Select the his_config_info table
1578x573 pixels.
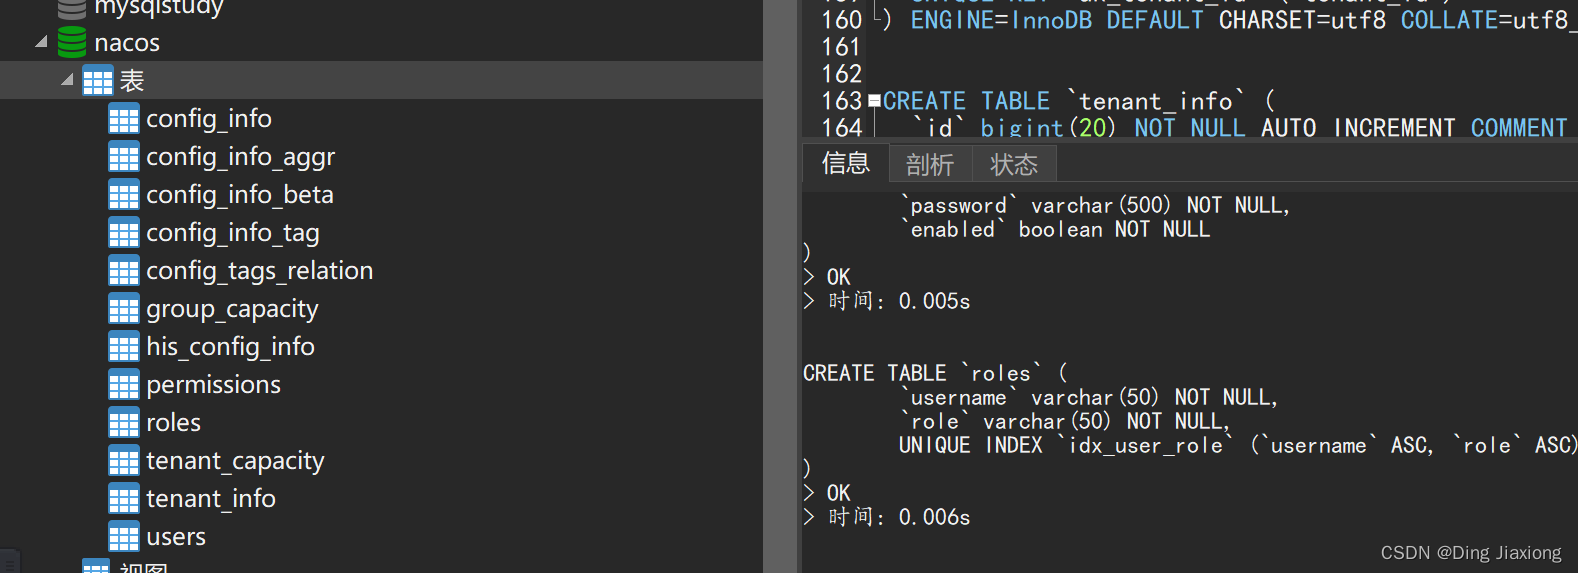click(230, 347)
